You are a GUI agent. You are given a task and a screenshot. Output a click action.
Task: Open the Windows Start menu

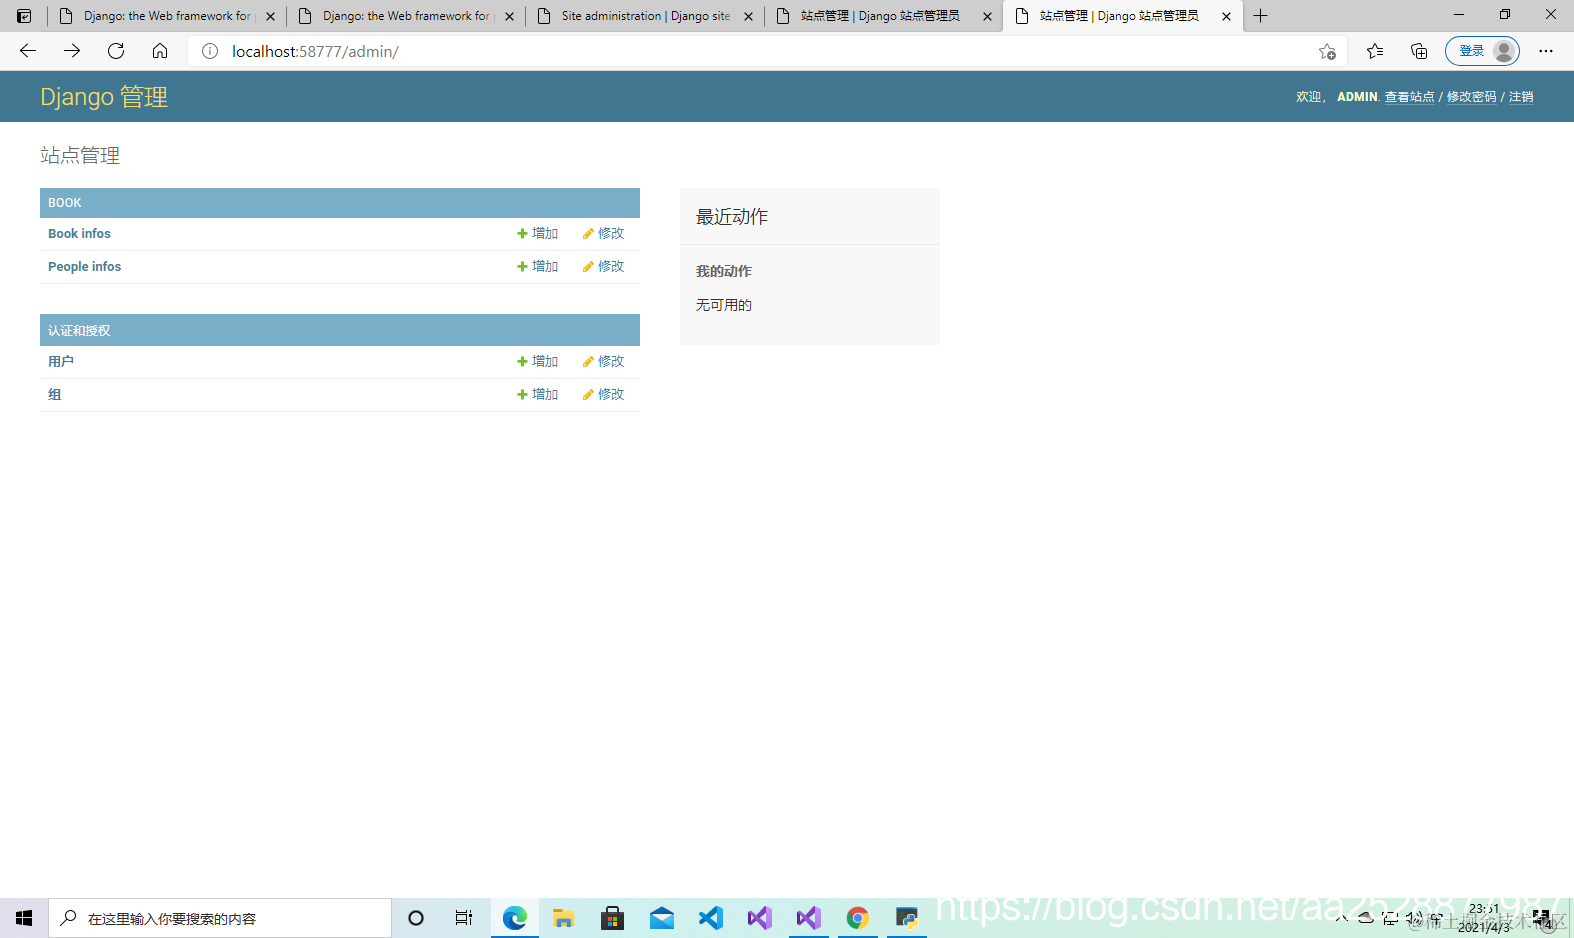point(24,918)
